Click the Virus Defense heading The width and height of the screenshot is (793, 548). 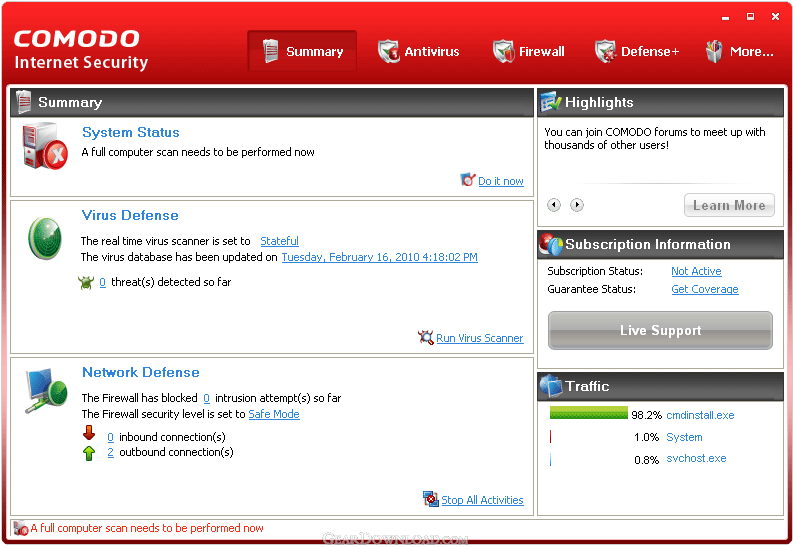130,215
